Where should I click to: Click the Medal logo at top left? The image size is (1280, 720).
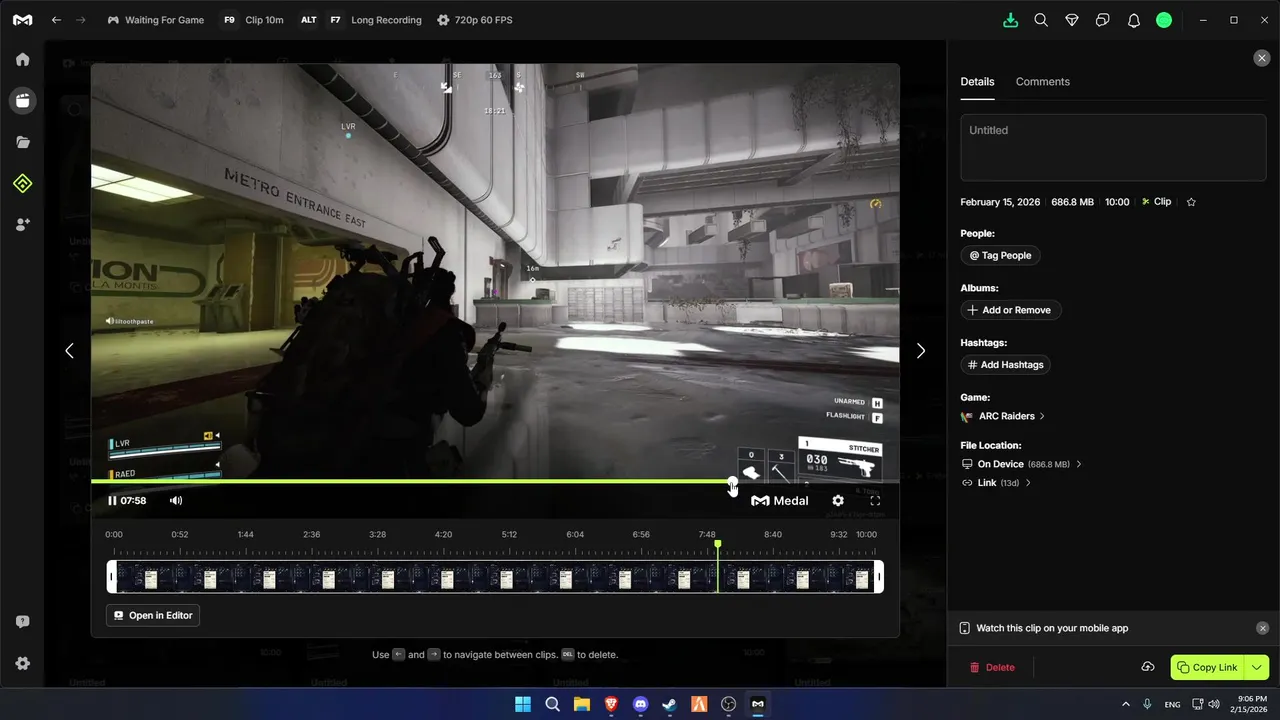click(22, 20)
